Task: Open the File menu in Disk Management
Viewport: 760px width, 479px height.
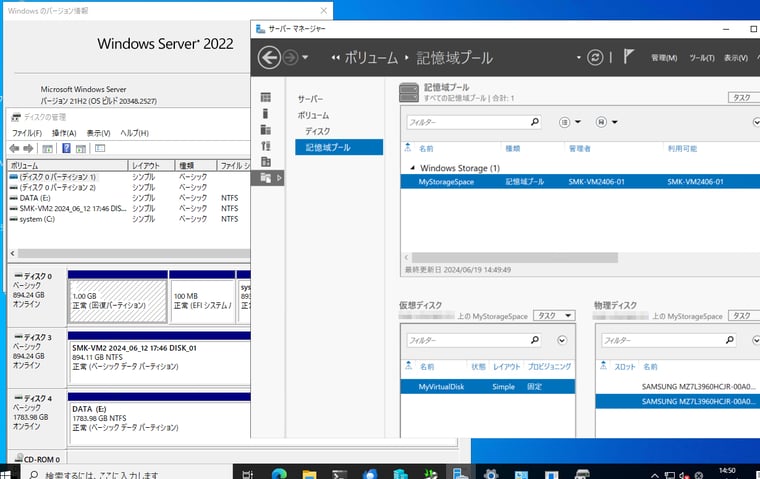Action: (27, 133)
